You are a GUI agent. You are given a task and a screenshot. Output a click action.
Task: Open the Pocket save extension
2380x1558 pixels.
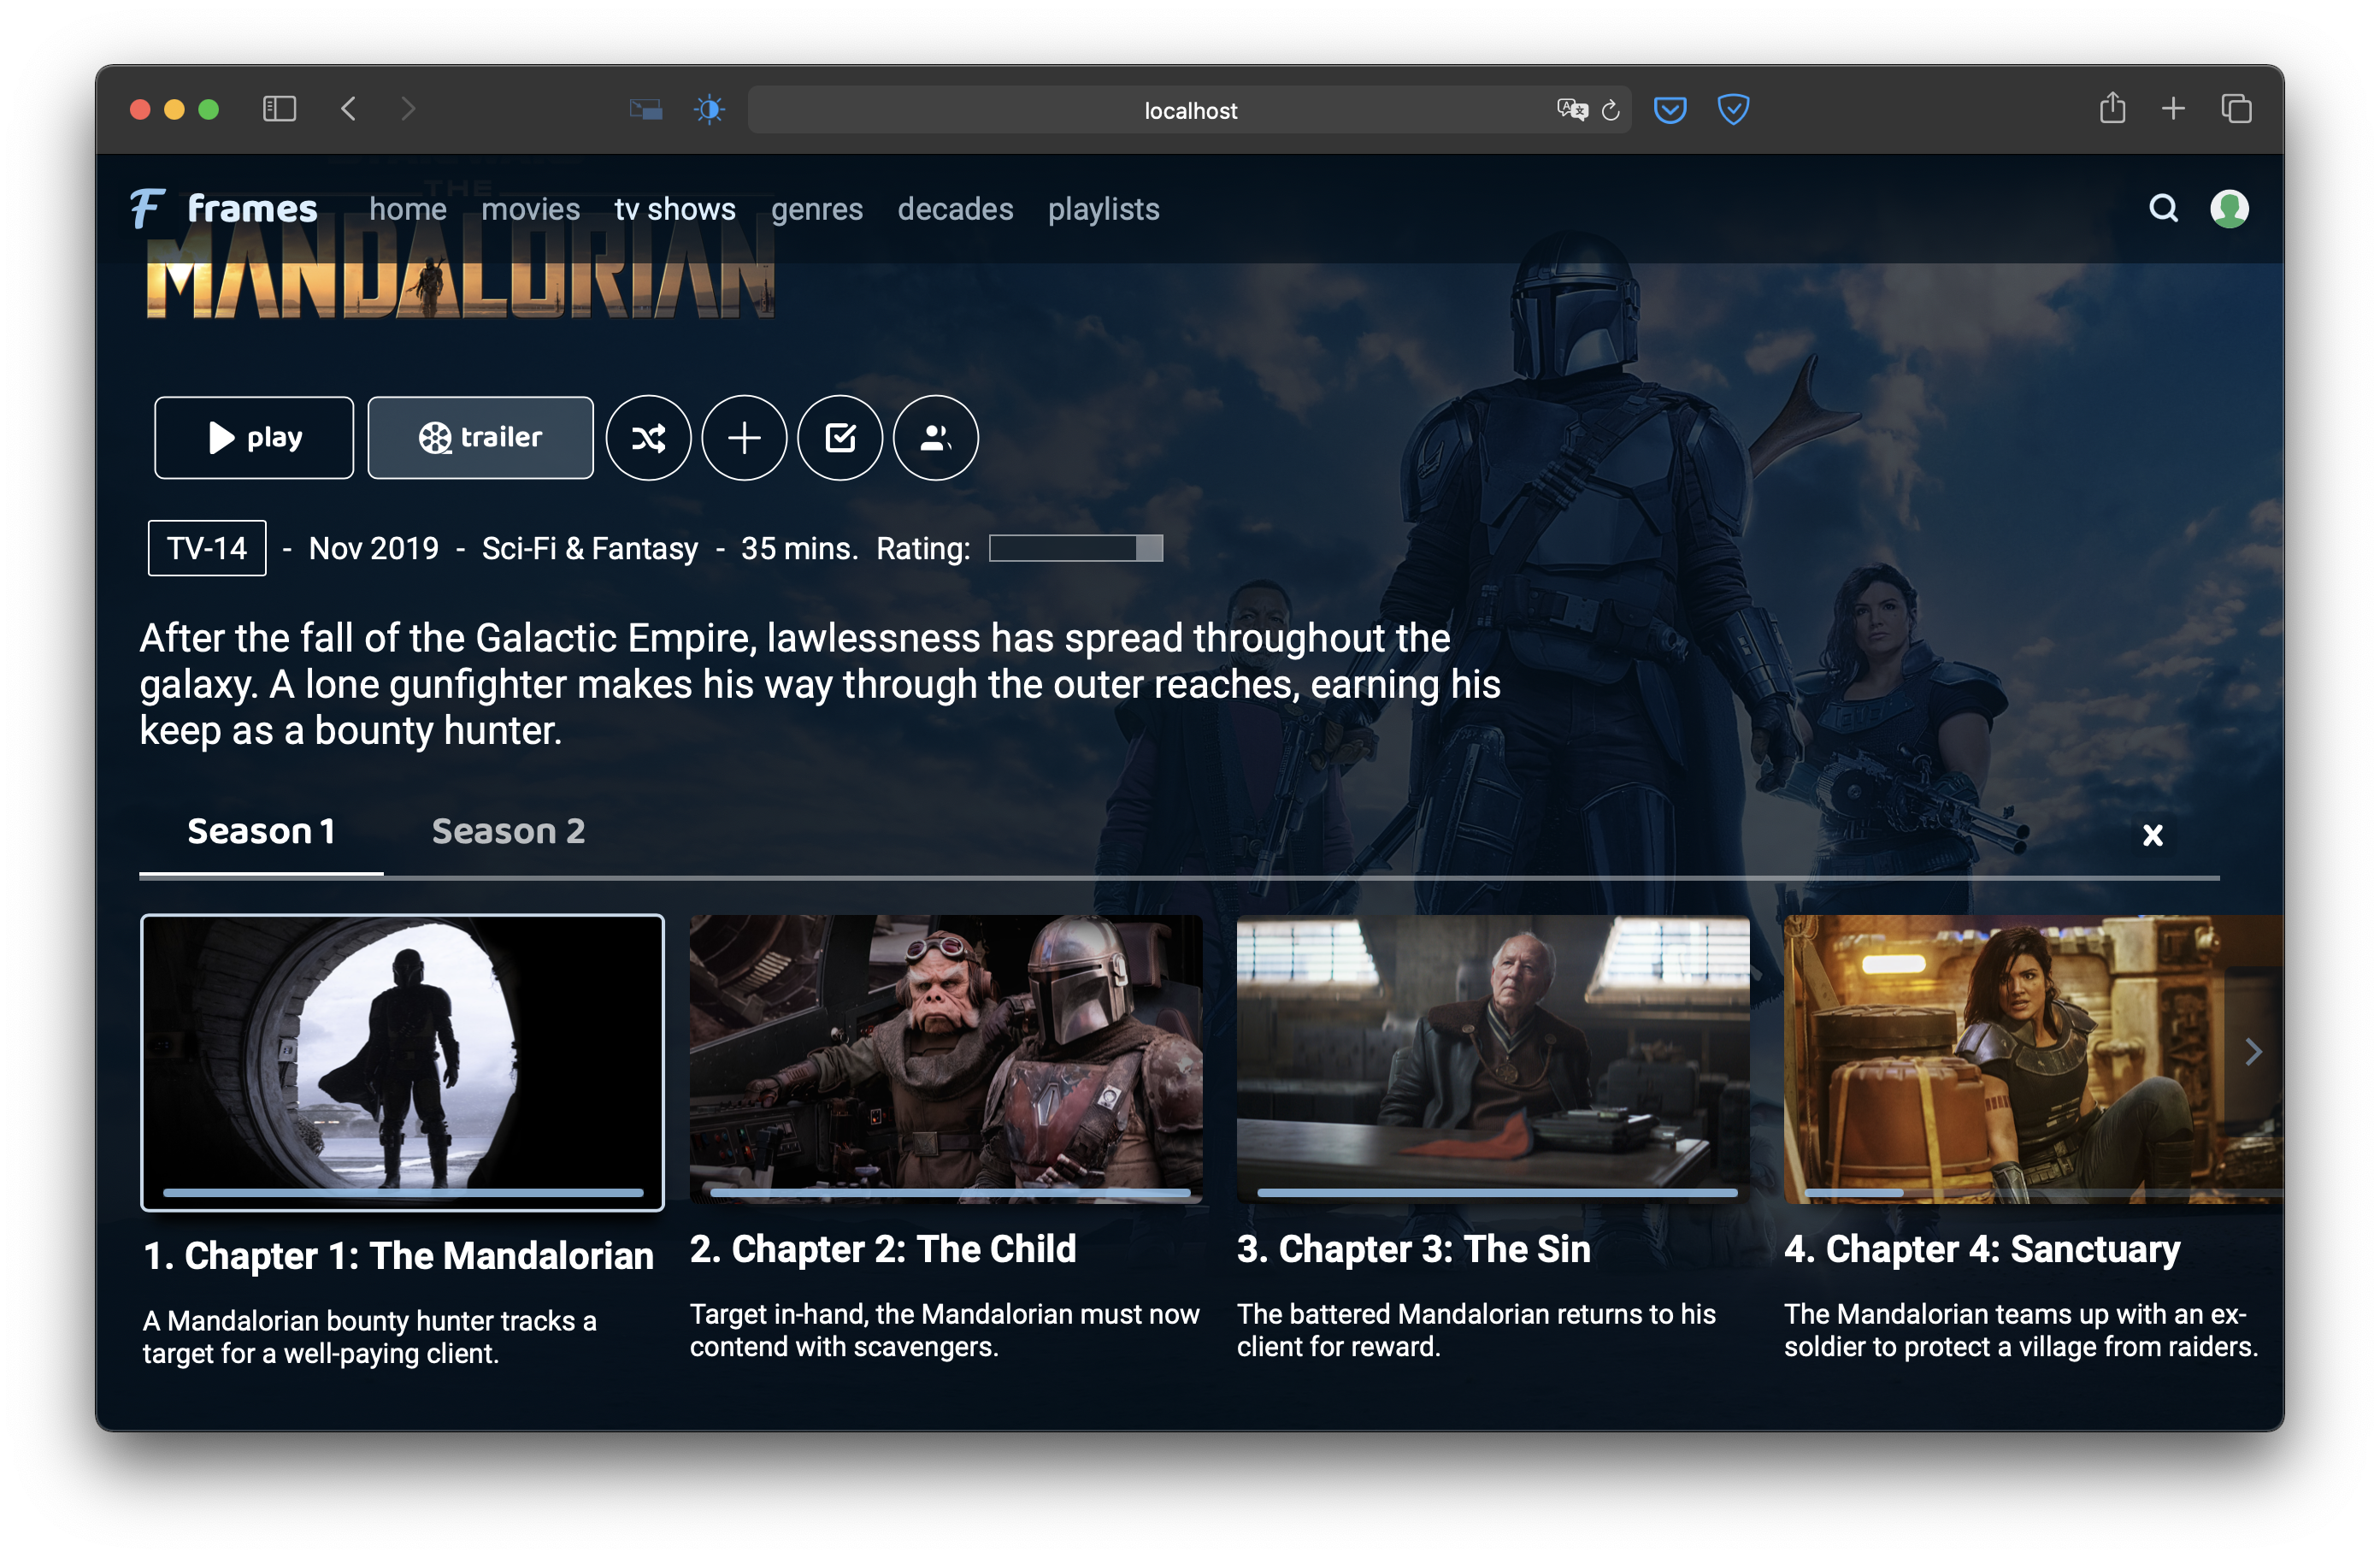click(1670, 109)
